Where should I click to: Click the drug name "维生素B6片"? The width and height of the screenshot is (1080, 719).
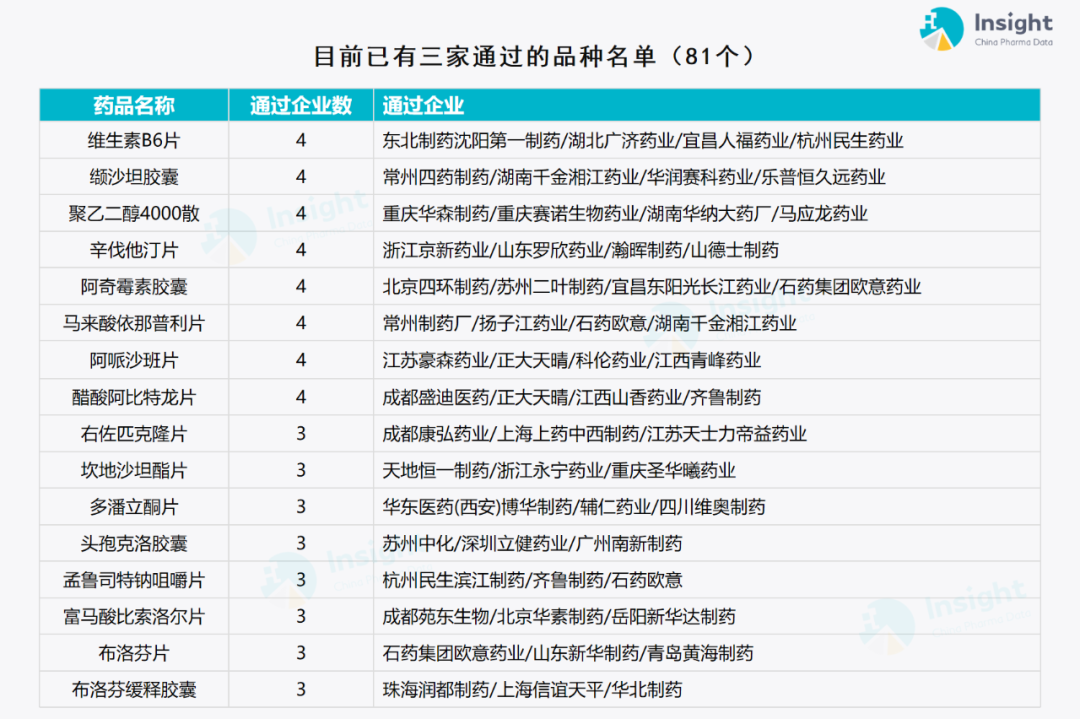[x=134, y=140]
